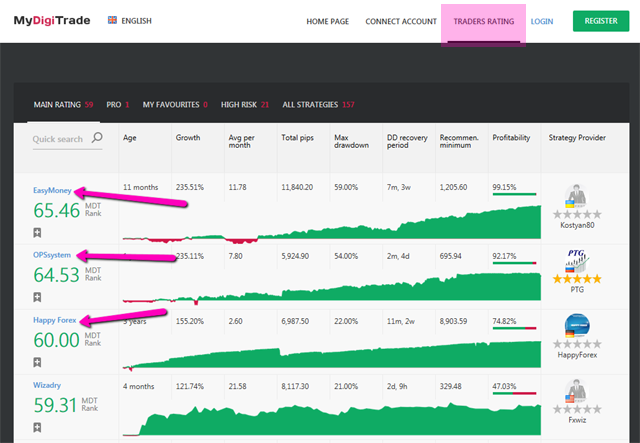Click EasyMoney's 65.46 MDT rank
The height and width of the screenshot is (443, 640).
[x=57, y=211]
